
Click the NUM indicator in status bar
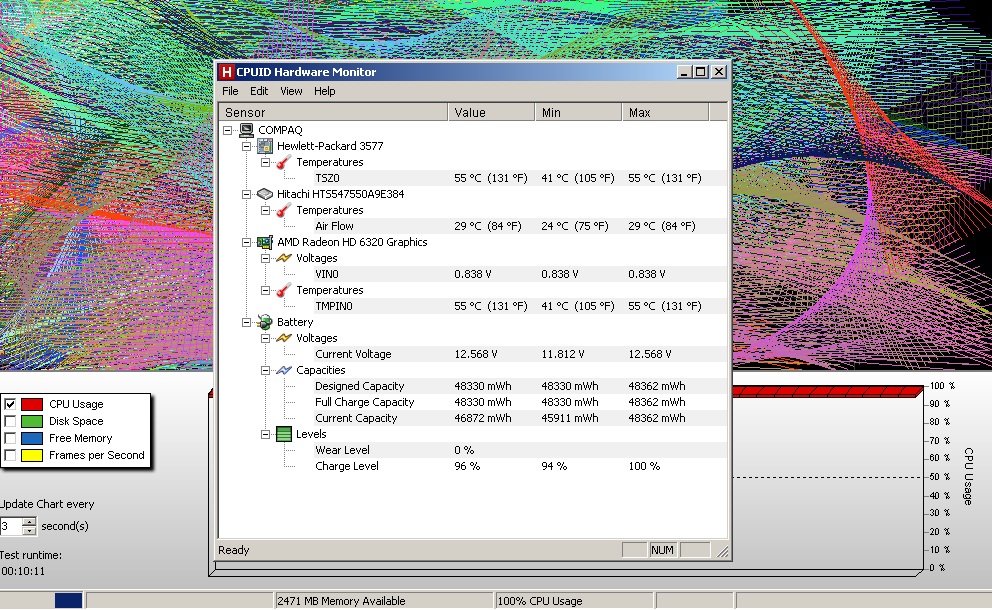(662, 551)
